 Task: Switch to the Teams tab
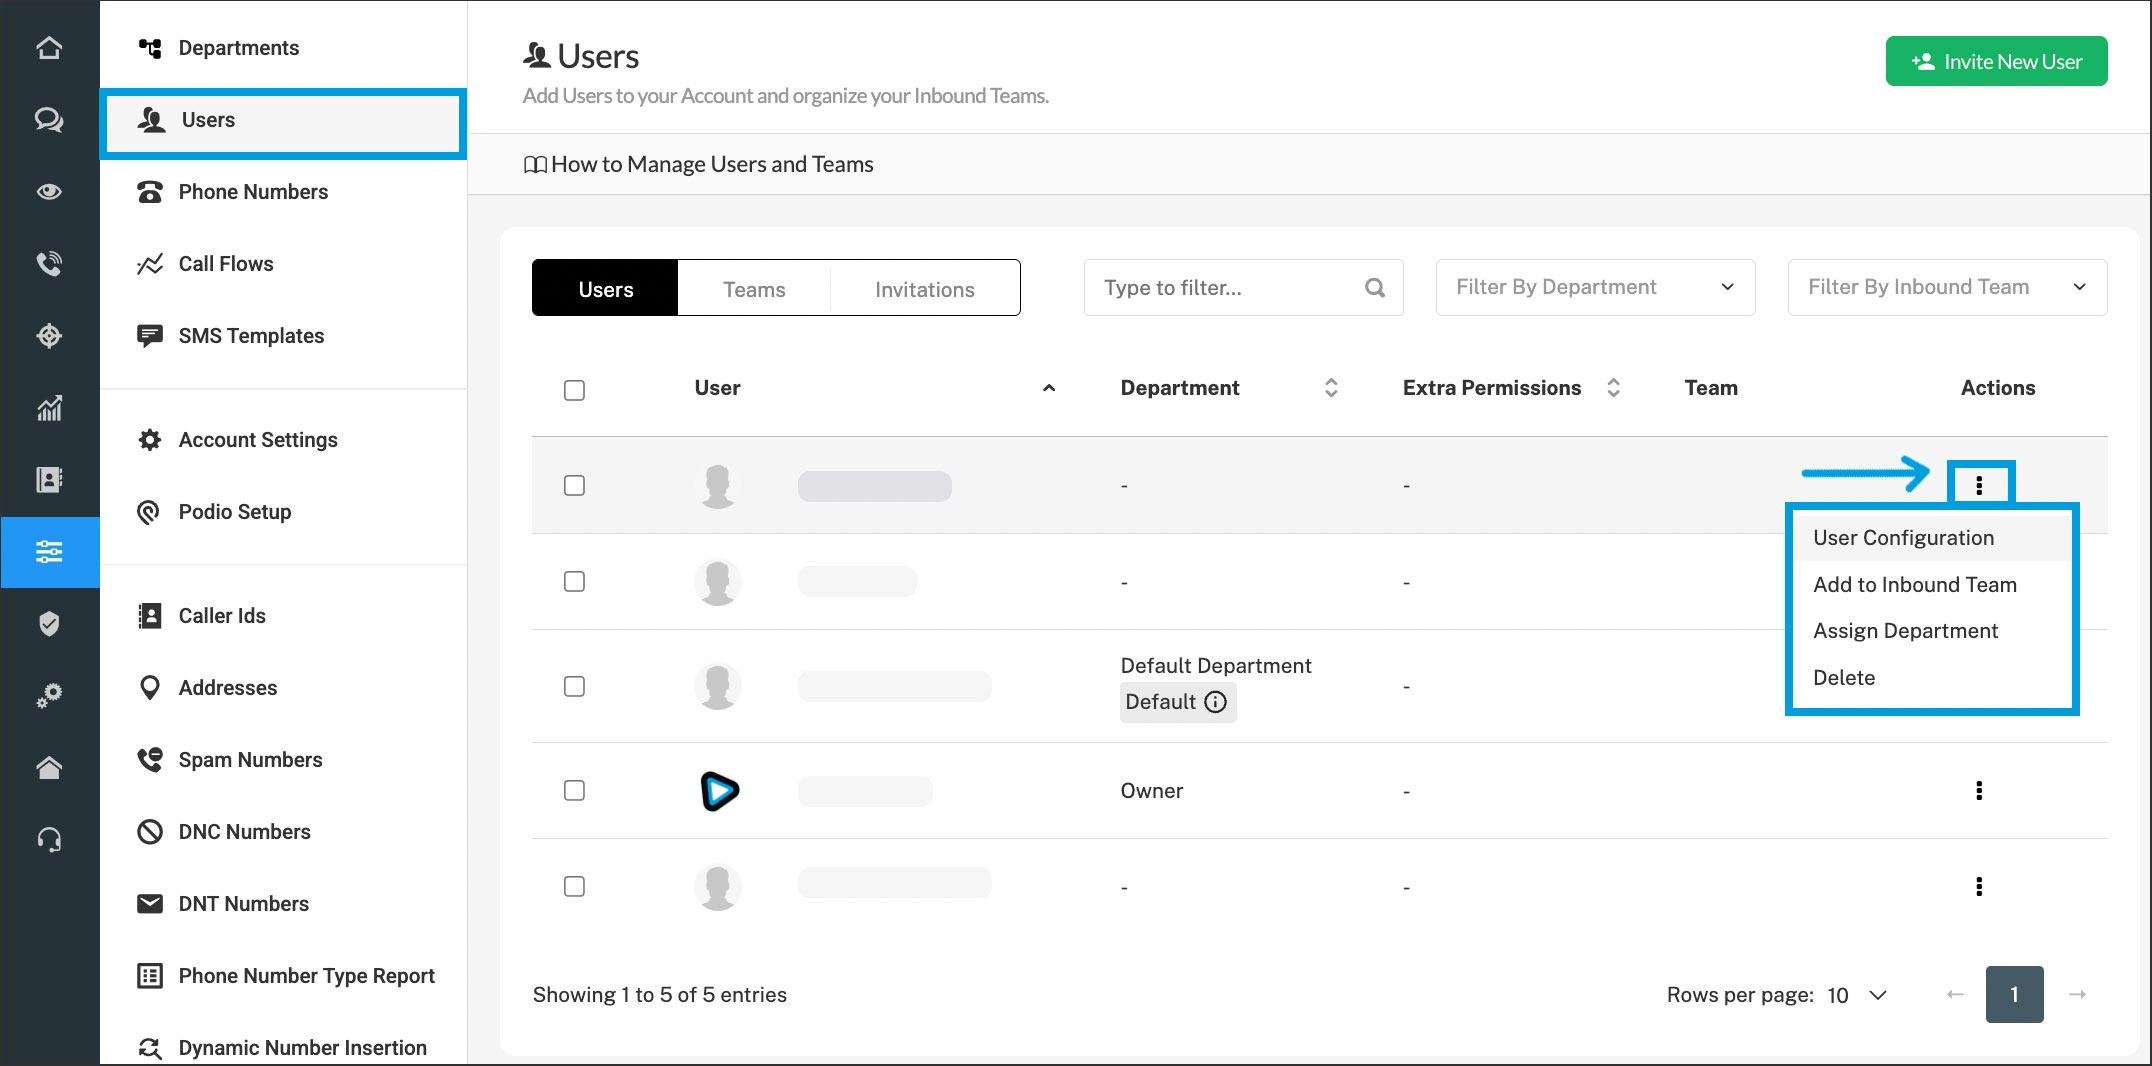tap(754, 289)
